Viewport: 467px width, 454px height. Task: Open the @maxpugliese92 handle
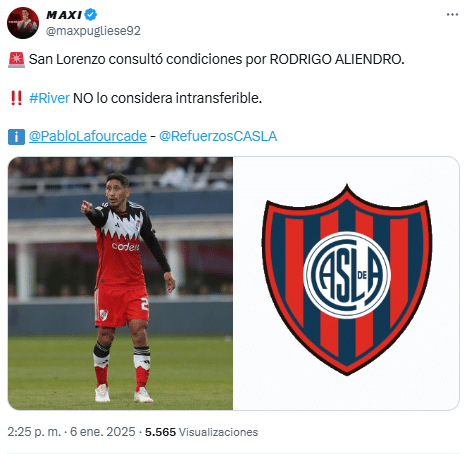pyautogui.click(x=93, y=31)
